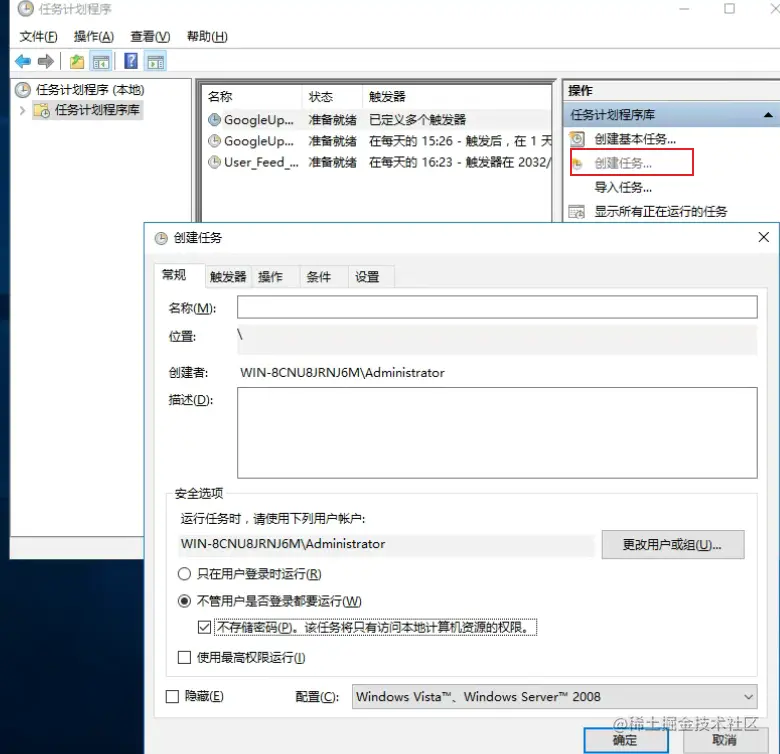Click the 状态 column header
This screenshot has width=780, height=754.
pos(320,96)
